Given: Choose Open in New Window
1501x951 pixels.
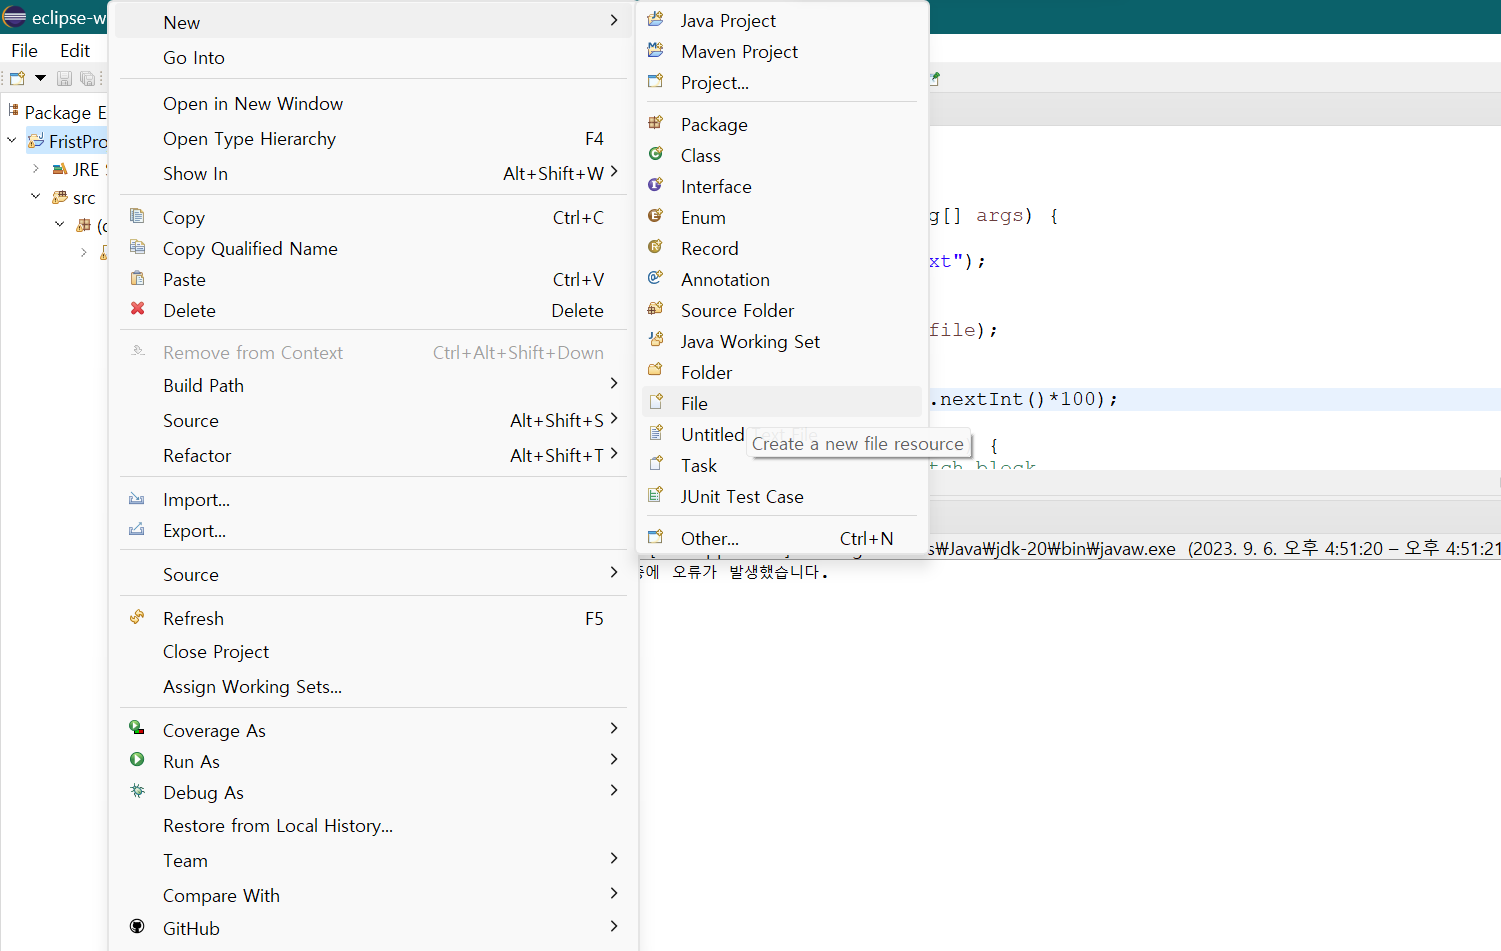Looking at the screenshot, I should [x=372, y=104].
